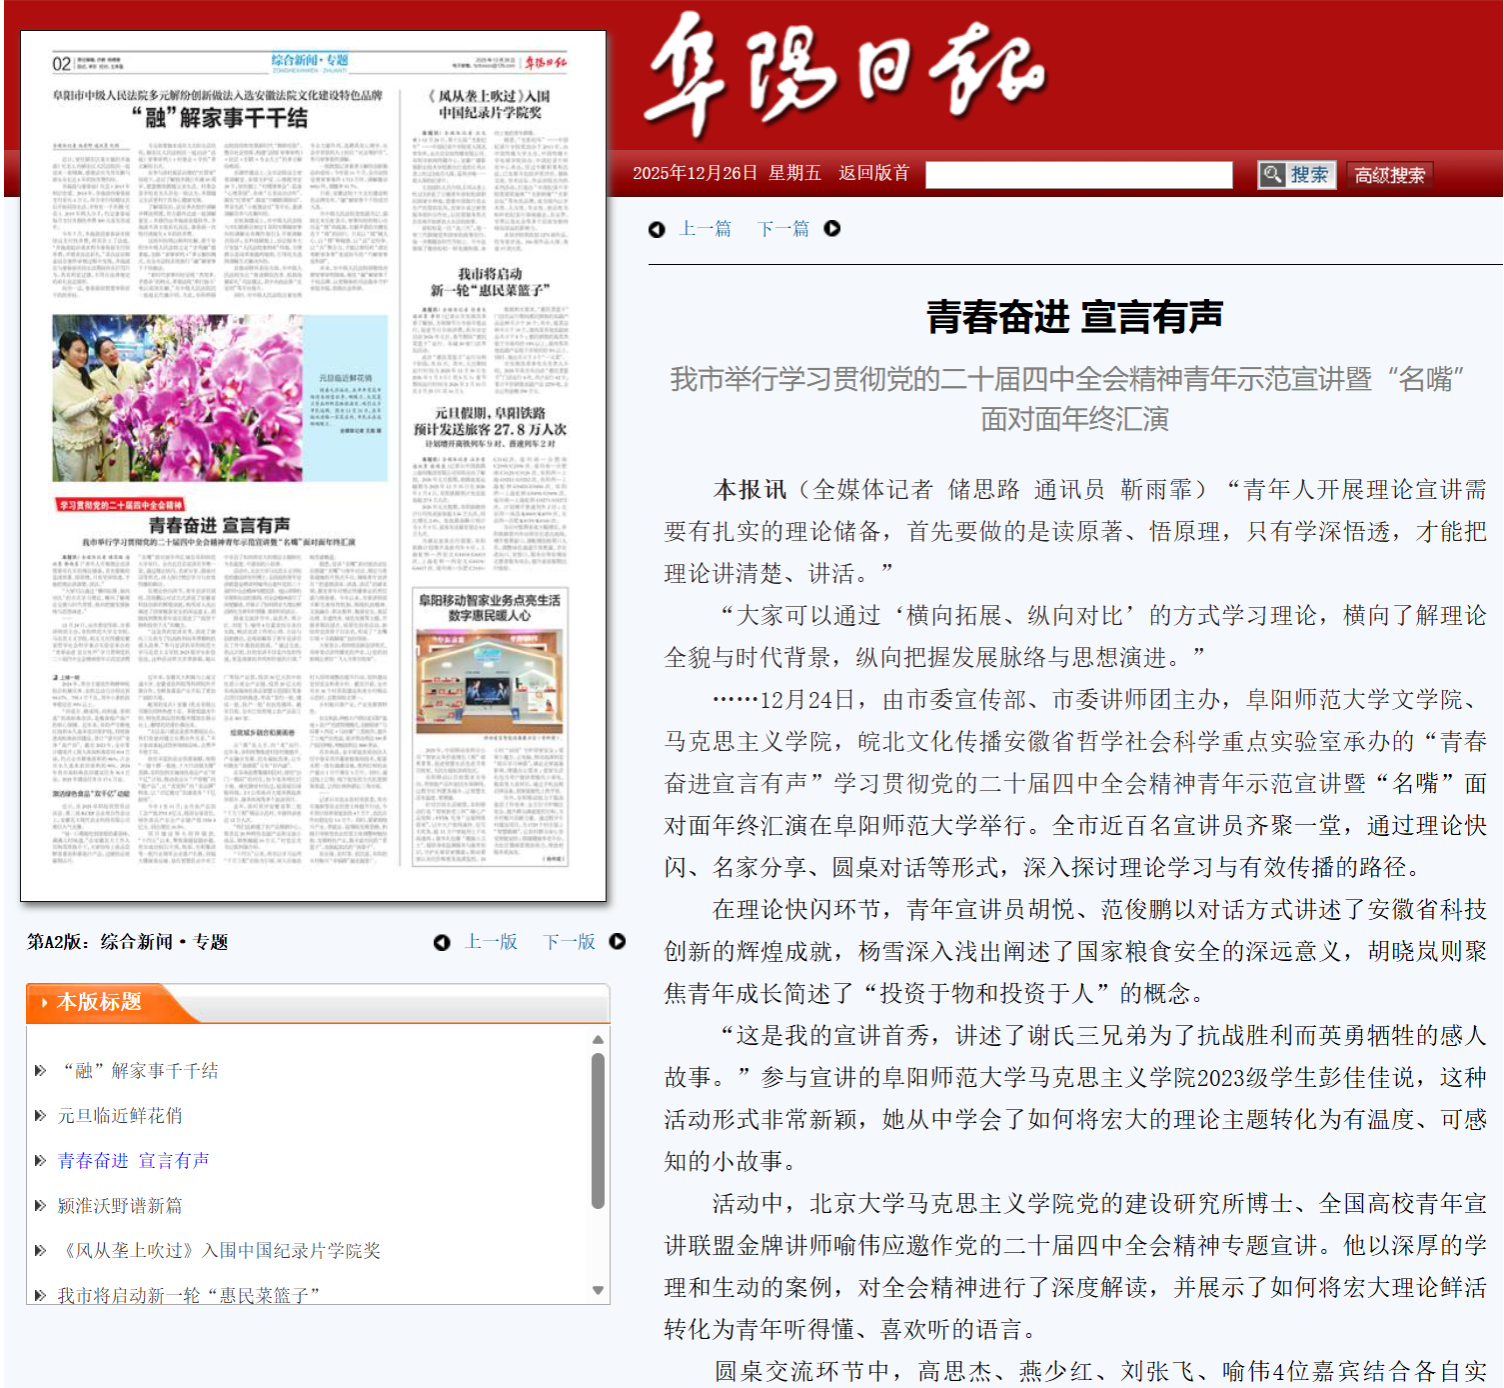1504x1388 pixels.
Task: Open the 下一篇 next article link
Action: (783, 229)
